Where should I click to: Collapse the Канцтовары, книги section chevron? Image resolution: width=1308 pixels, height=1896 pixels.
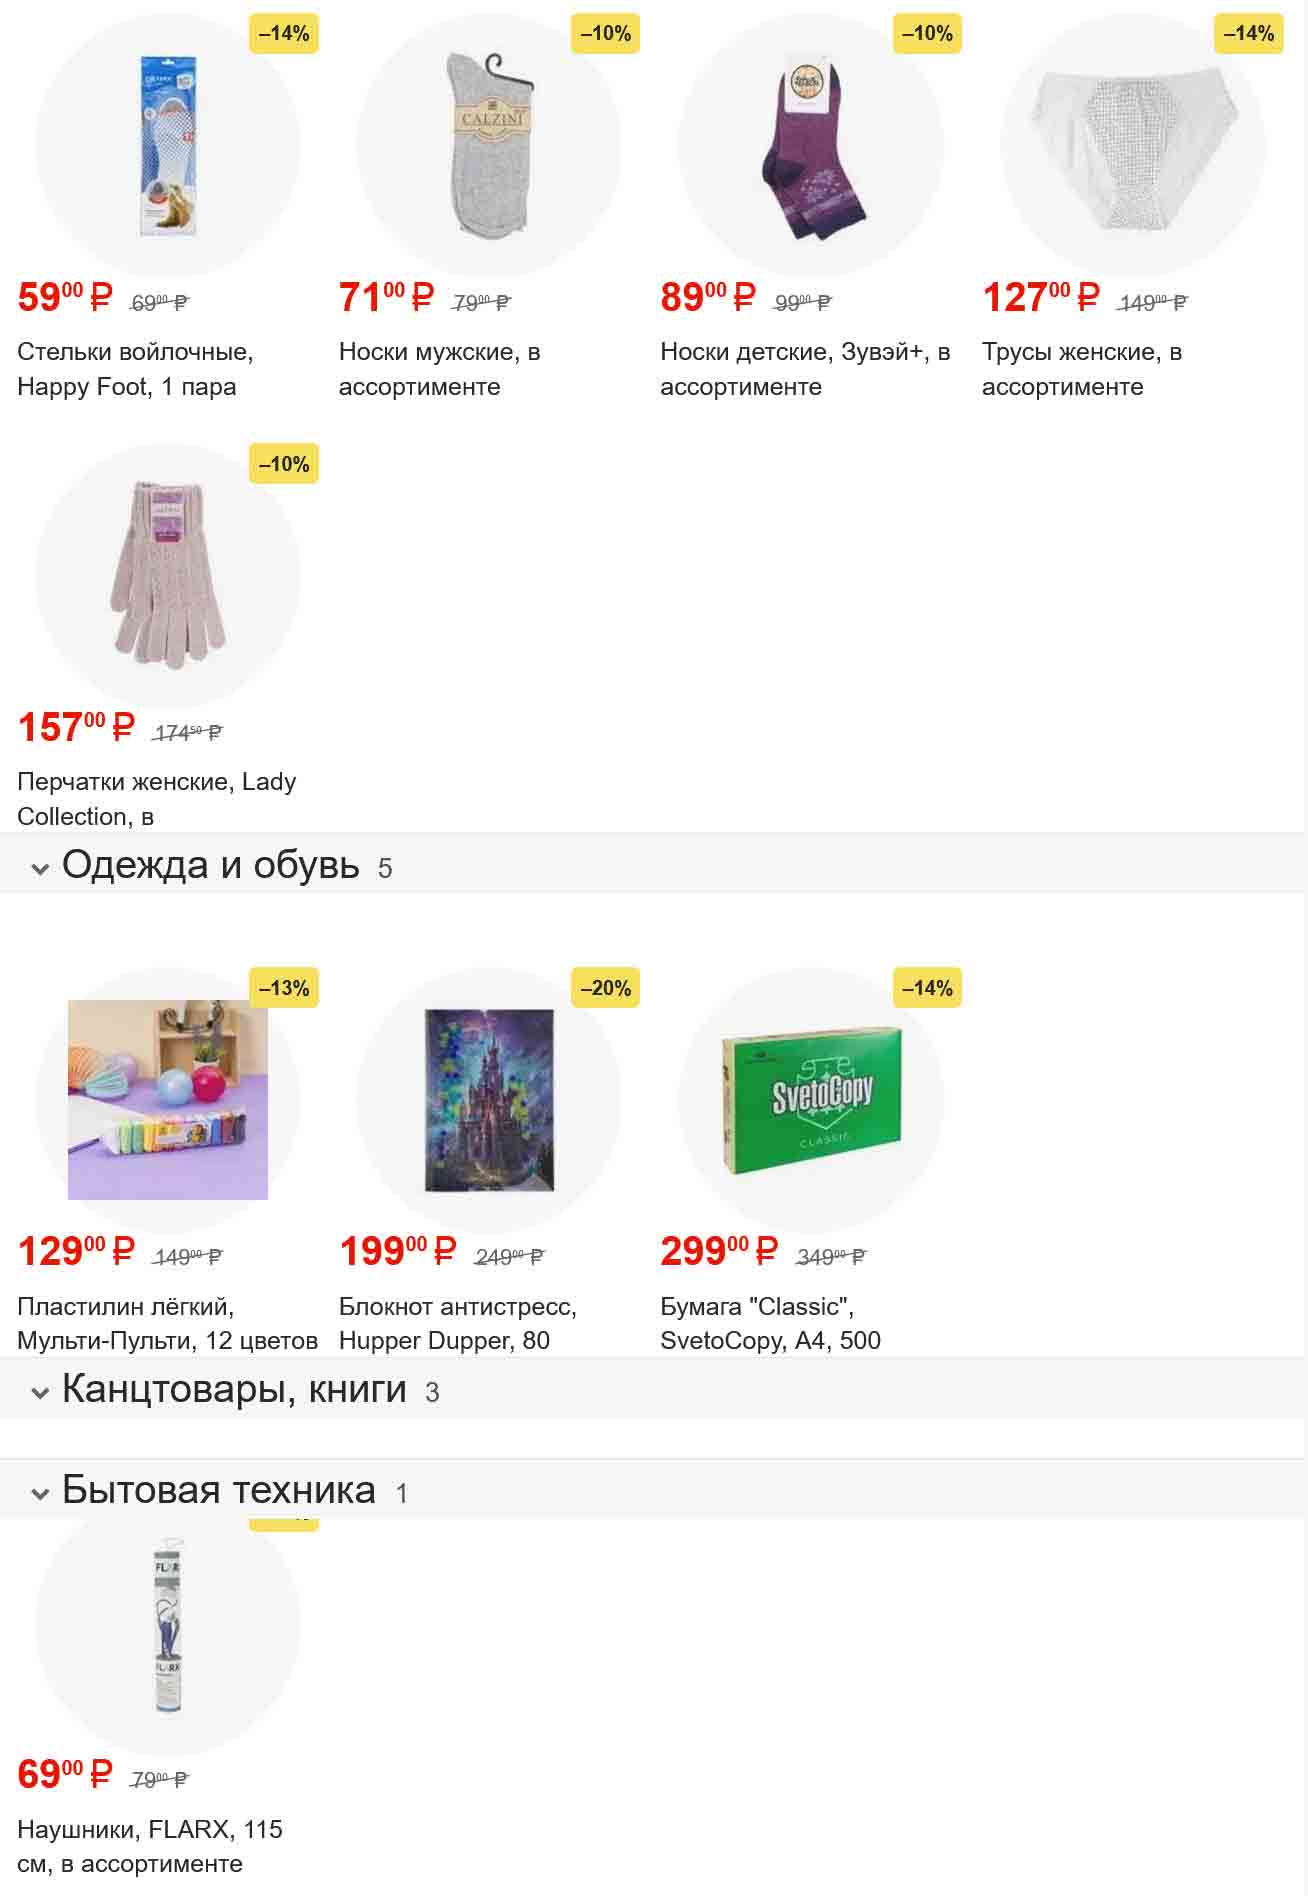pyautogui.click(x=40, y=1392)
